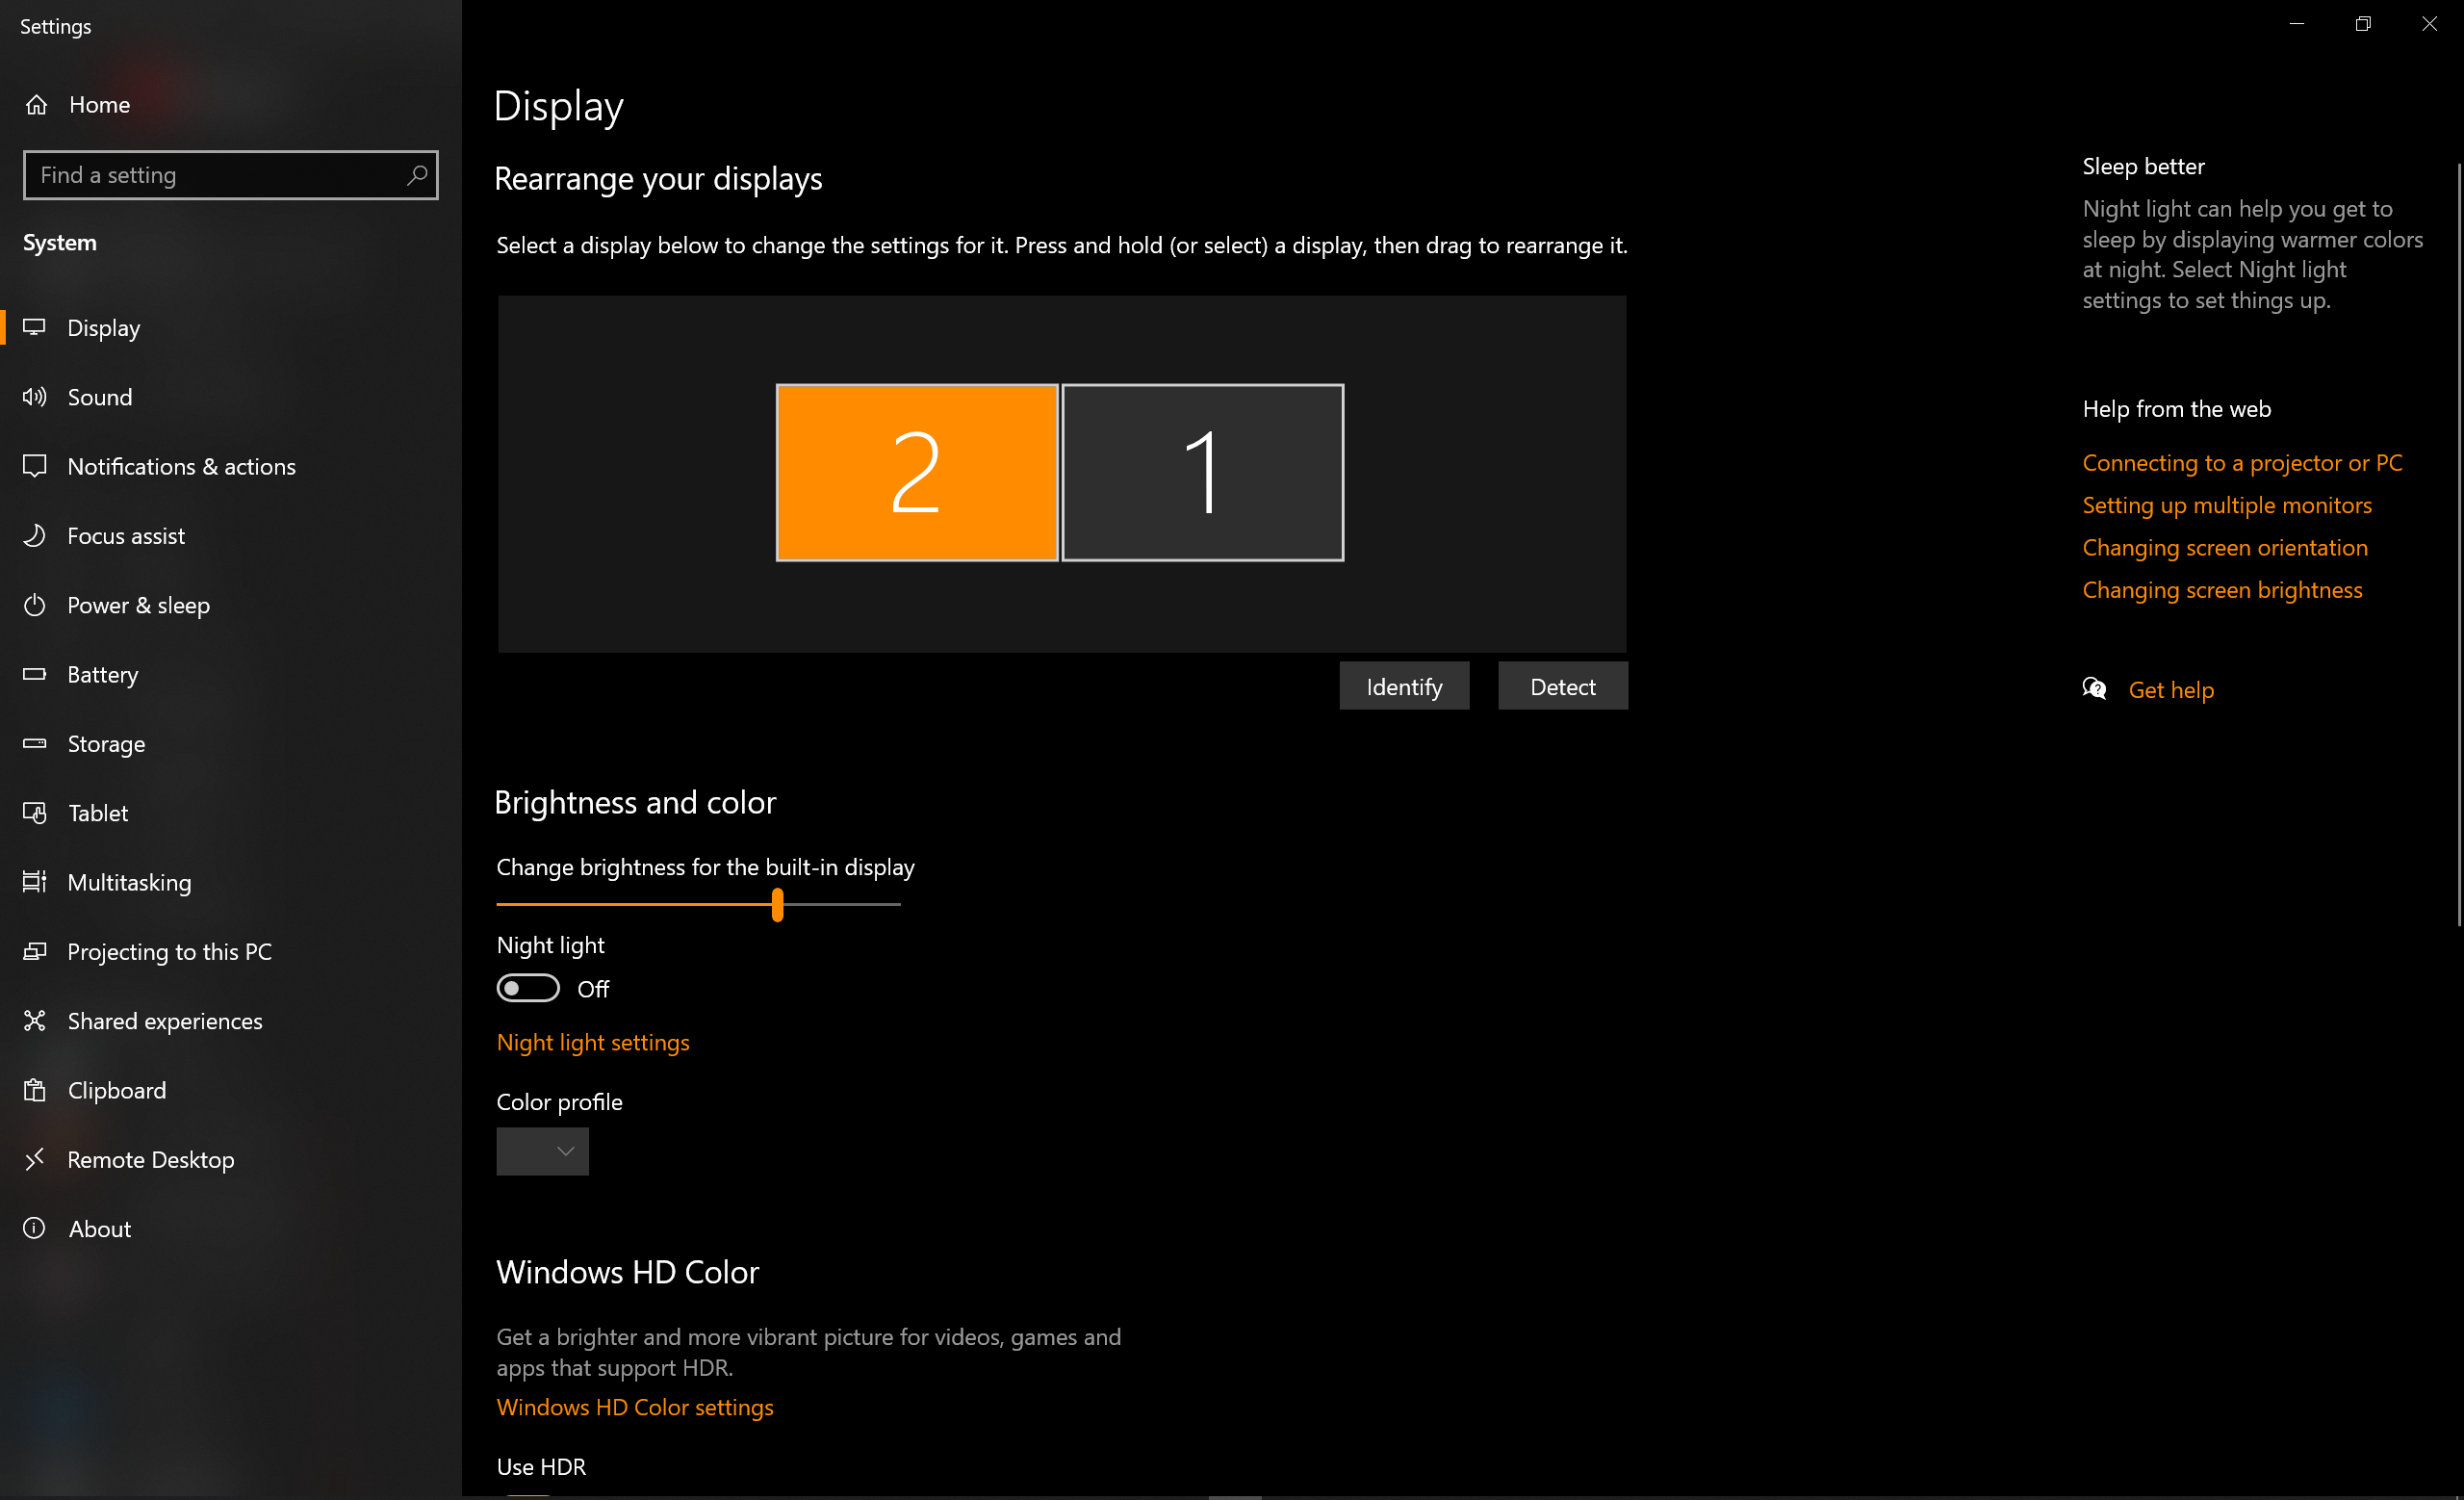Click the brightness slider handle

[777, 904]
